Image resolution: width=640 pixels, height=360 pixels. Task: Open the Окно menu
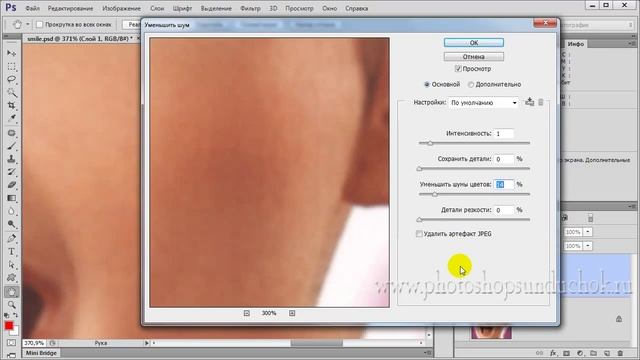pyautogui.click(x=329, y=8)
